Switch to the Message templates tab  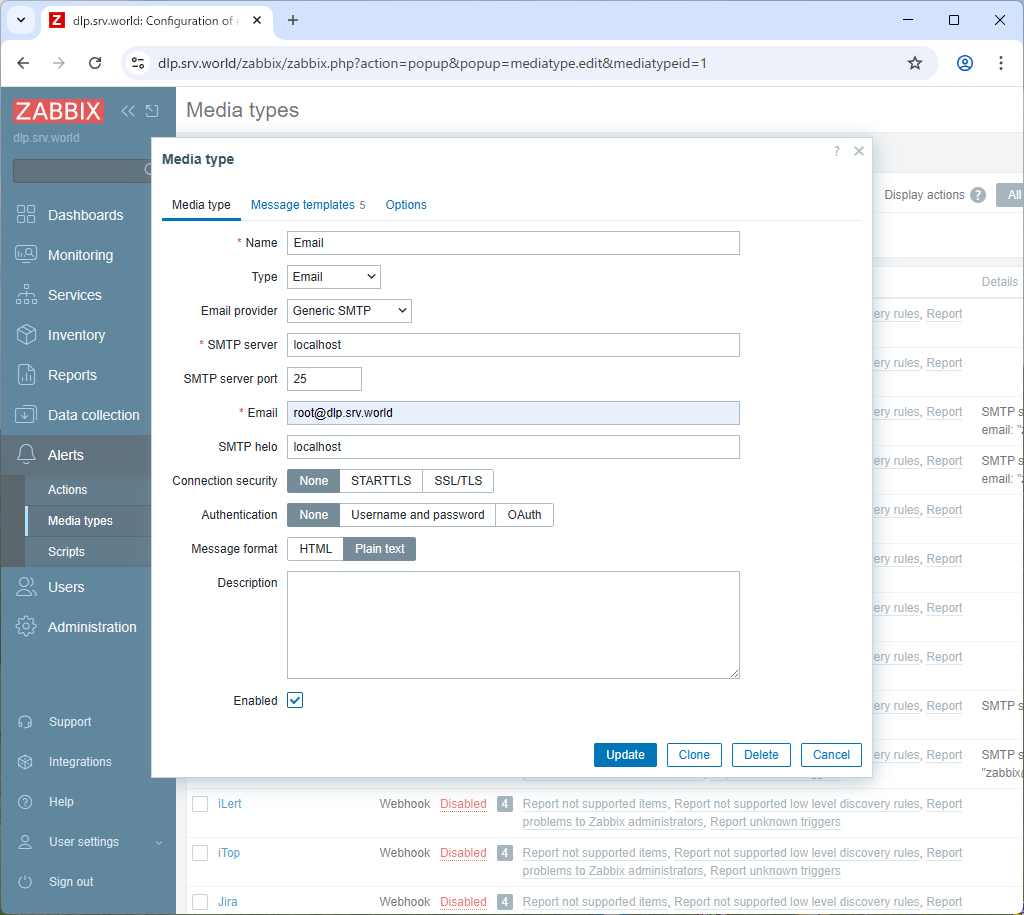pyautogui.click(x=303, y=205)
